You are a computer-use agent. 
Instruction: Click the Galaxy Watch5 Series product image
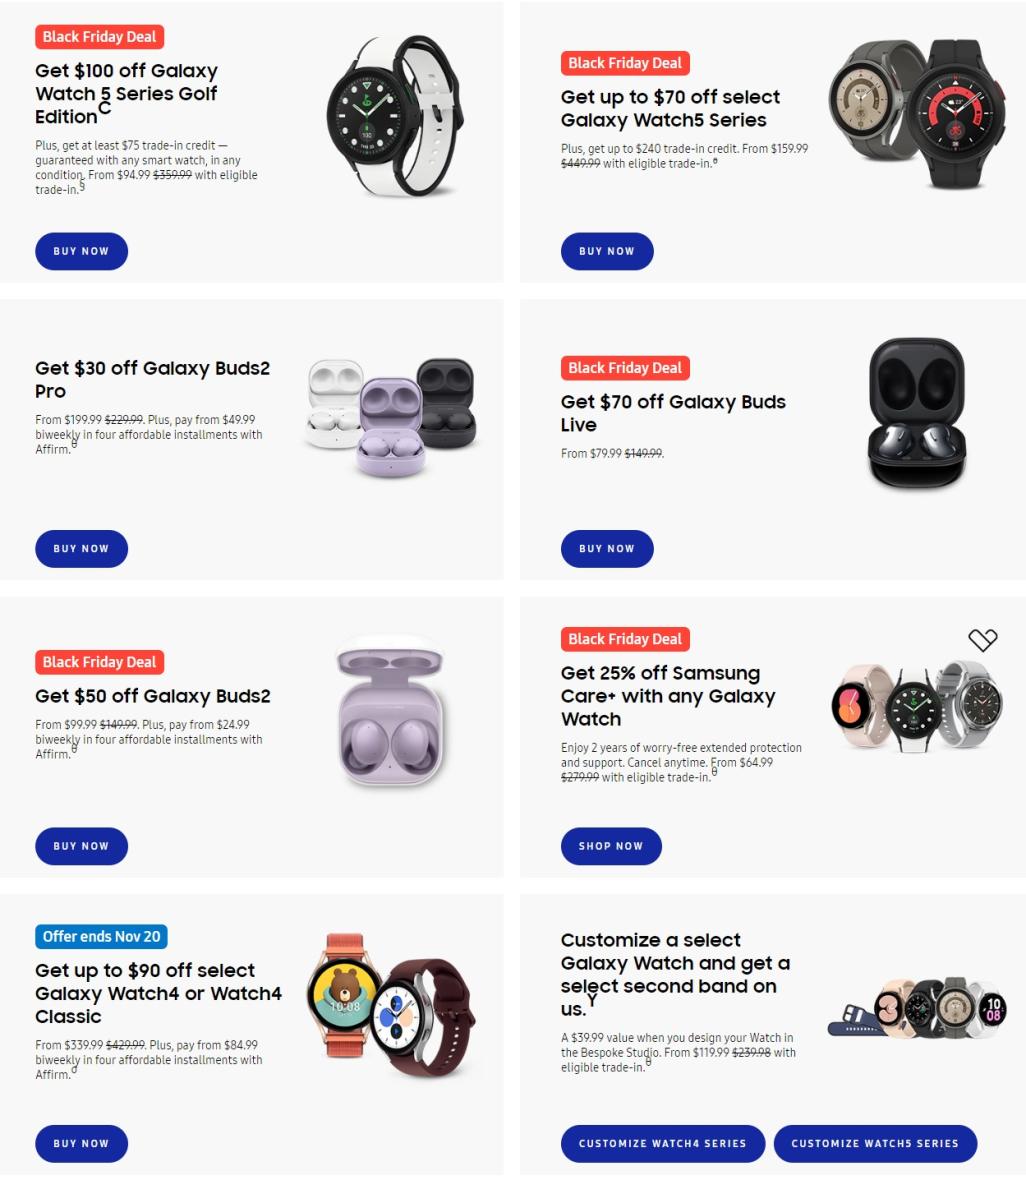pos(917,113)
